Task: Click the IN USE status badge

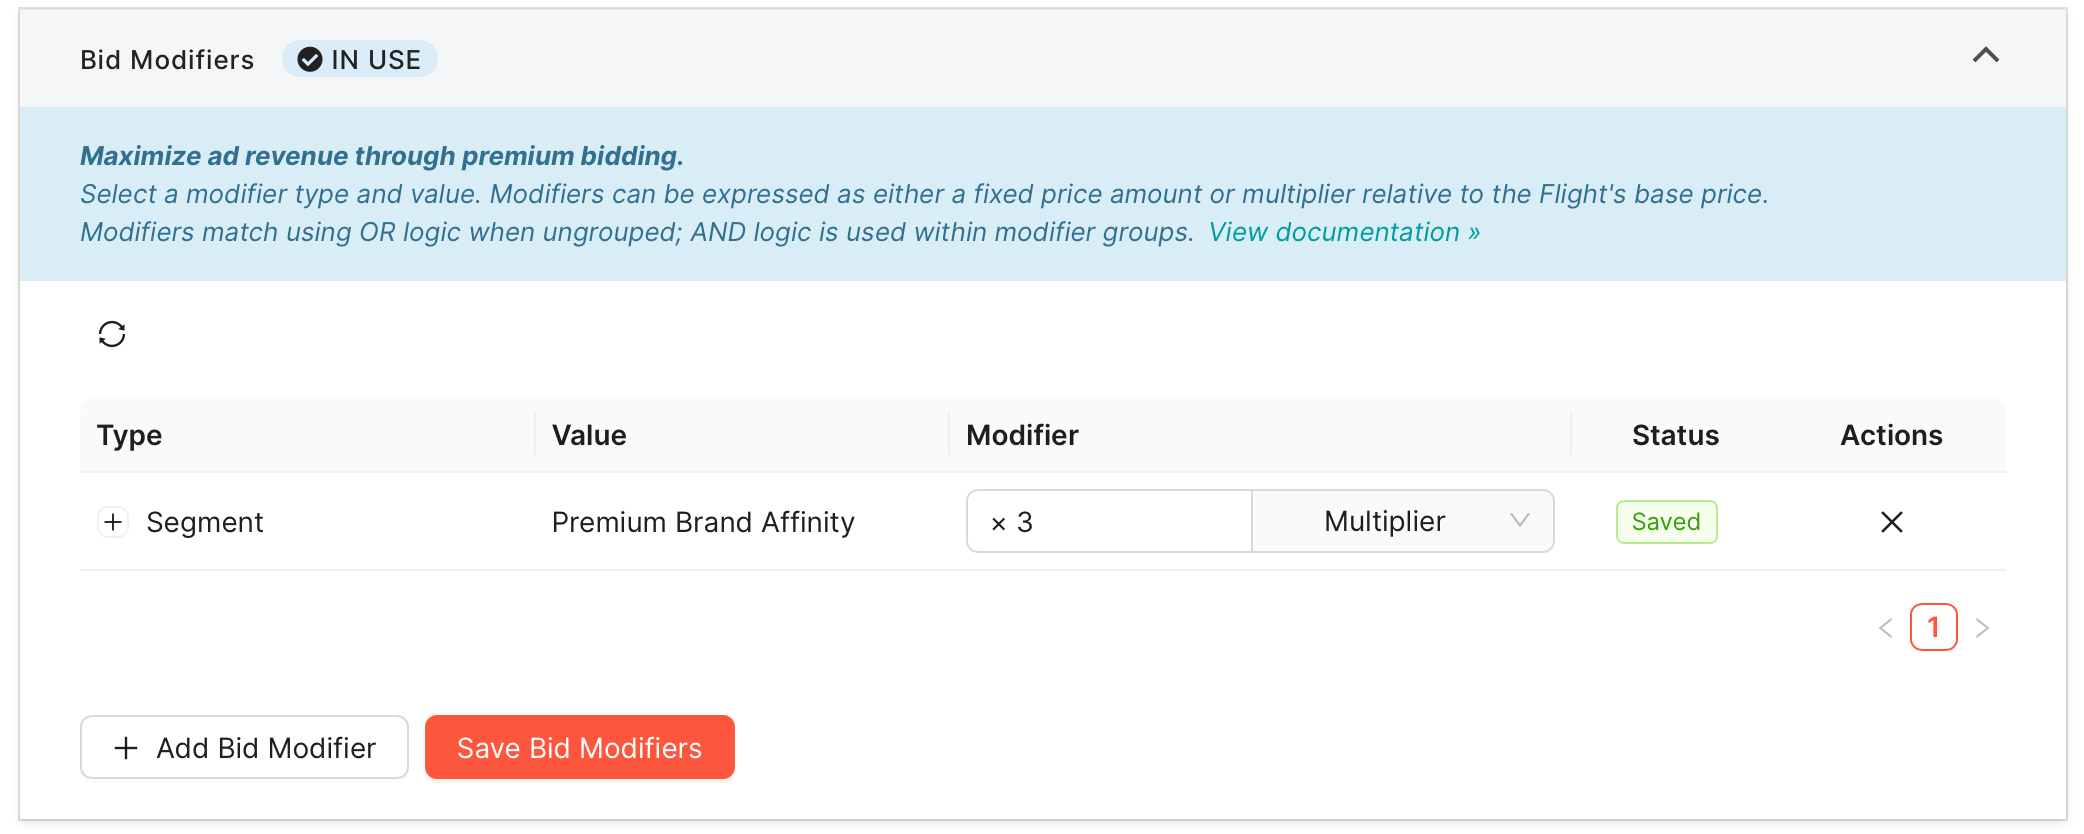Action: pyautogui.click(x=360, y=60)
